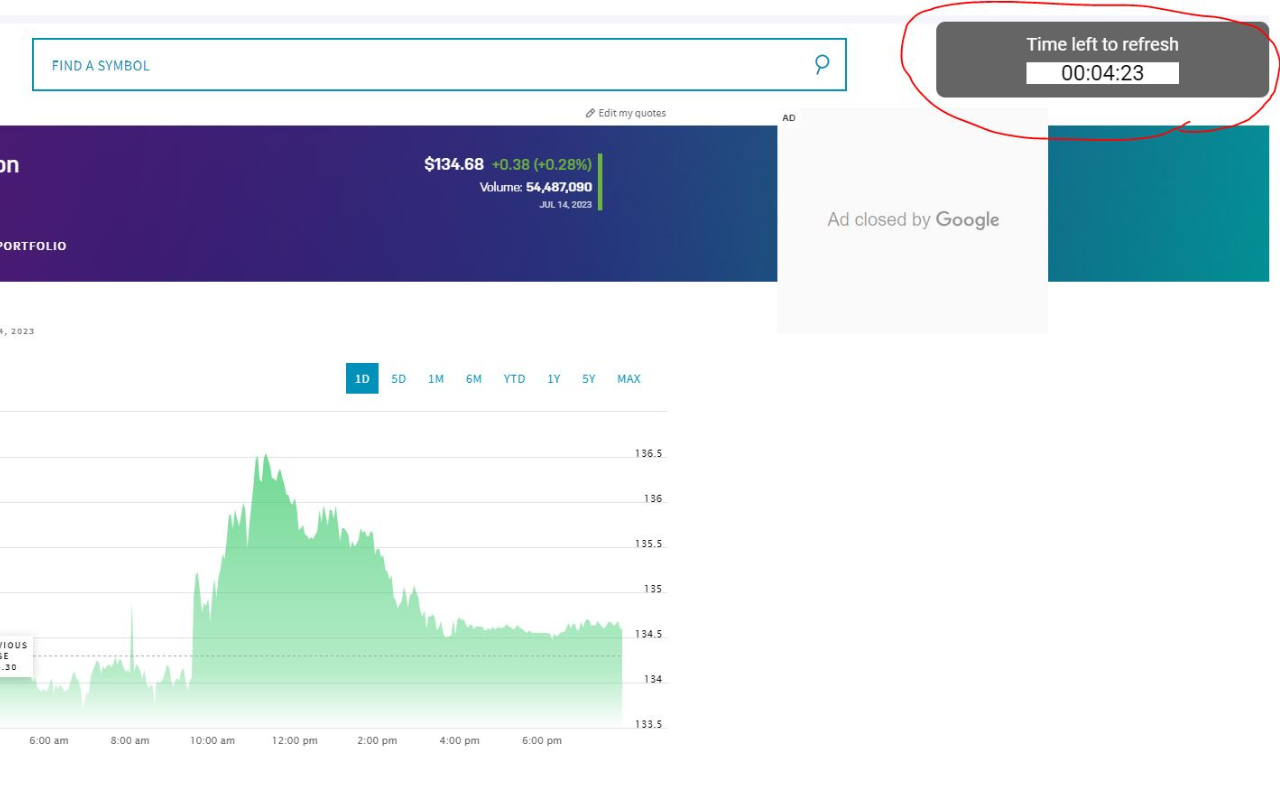1280x800 pixels.
Task: Click the 133.5 y-axis label
Action: (x=648, y=724)
